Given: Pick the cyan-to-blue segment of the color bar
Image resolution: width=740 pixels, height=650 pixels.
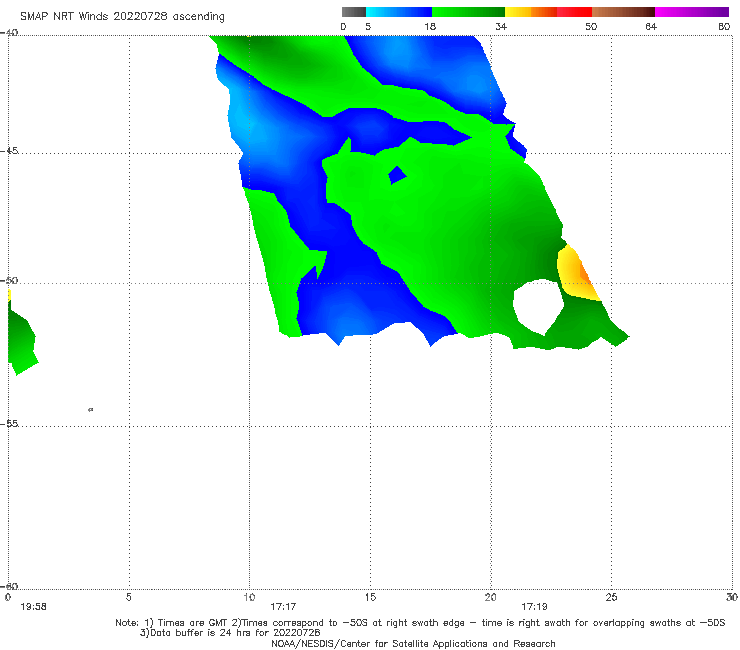Looking at the screenshot, I should pyautogui.click(x=399, y=12).
